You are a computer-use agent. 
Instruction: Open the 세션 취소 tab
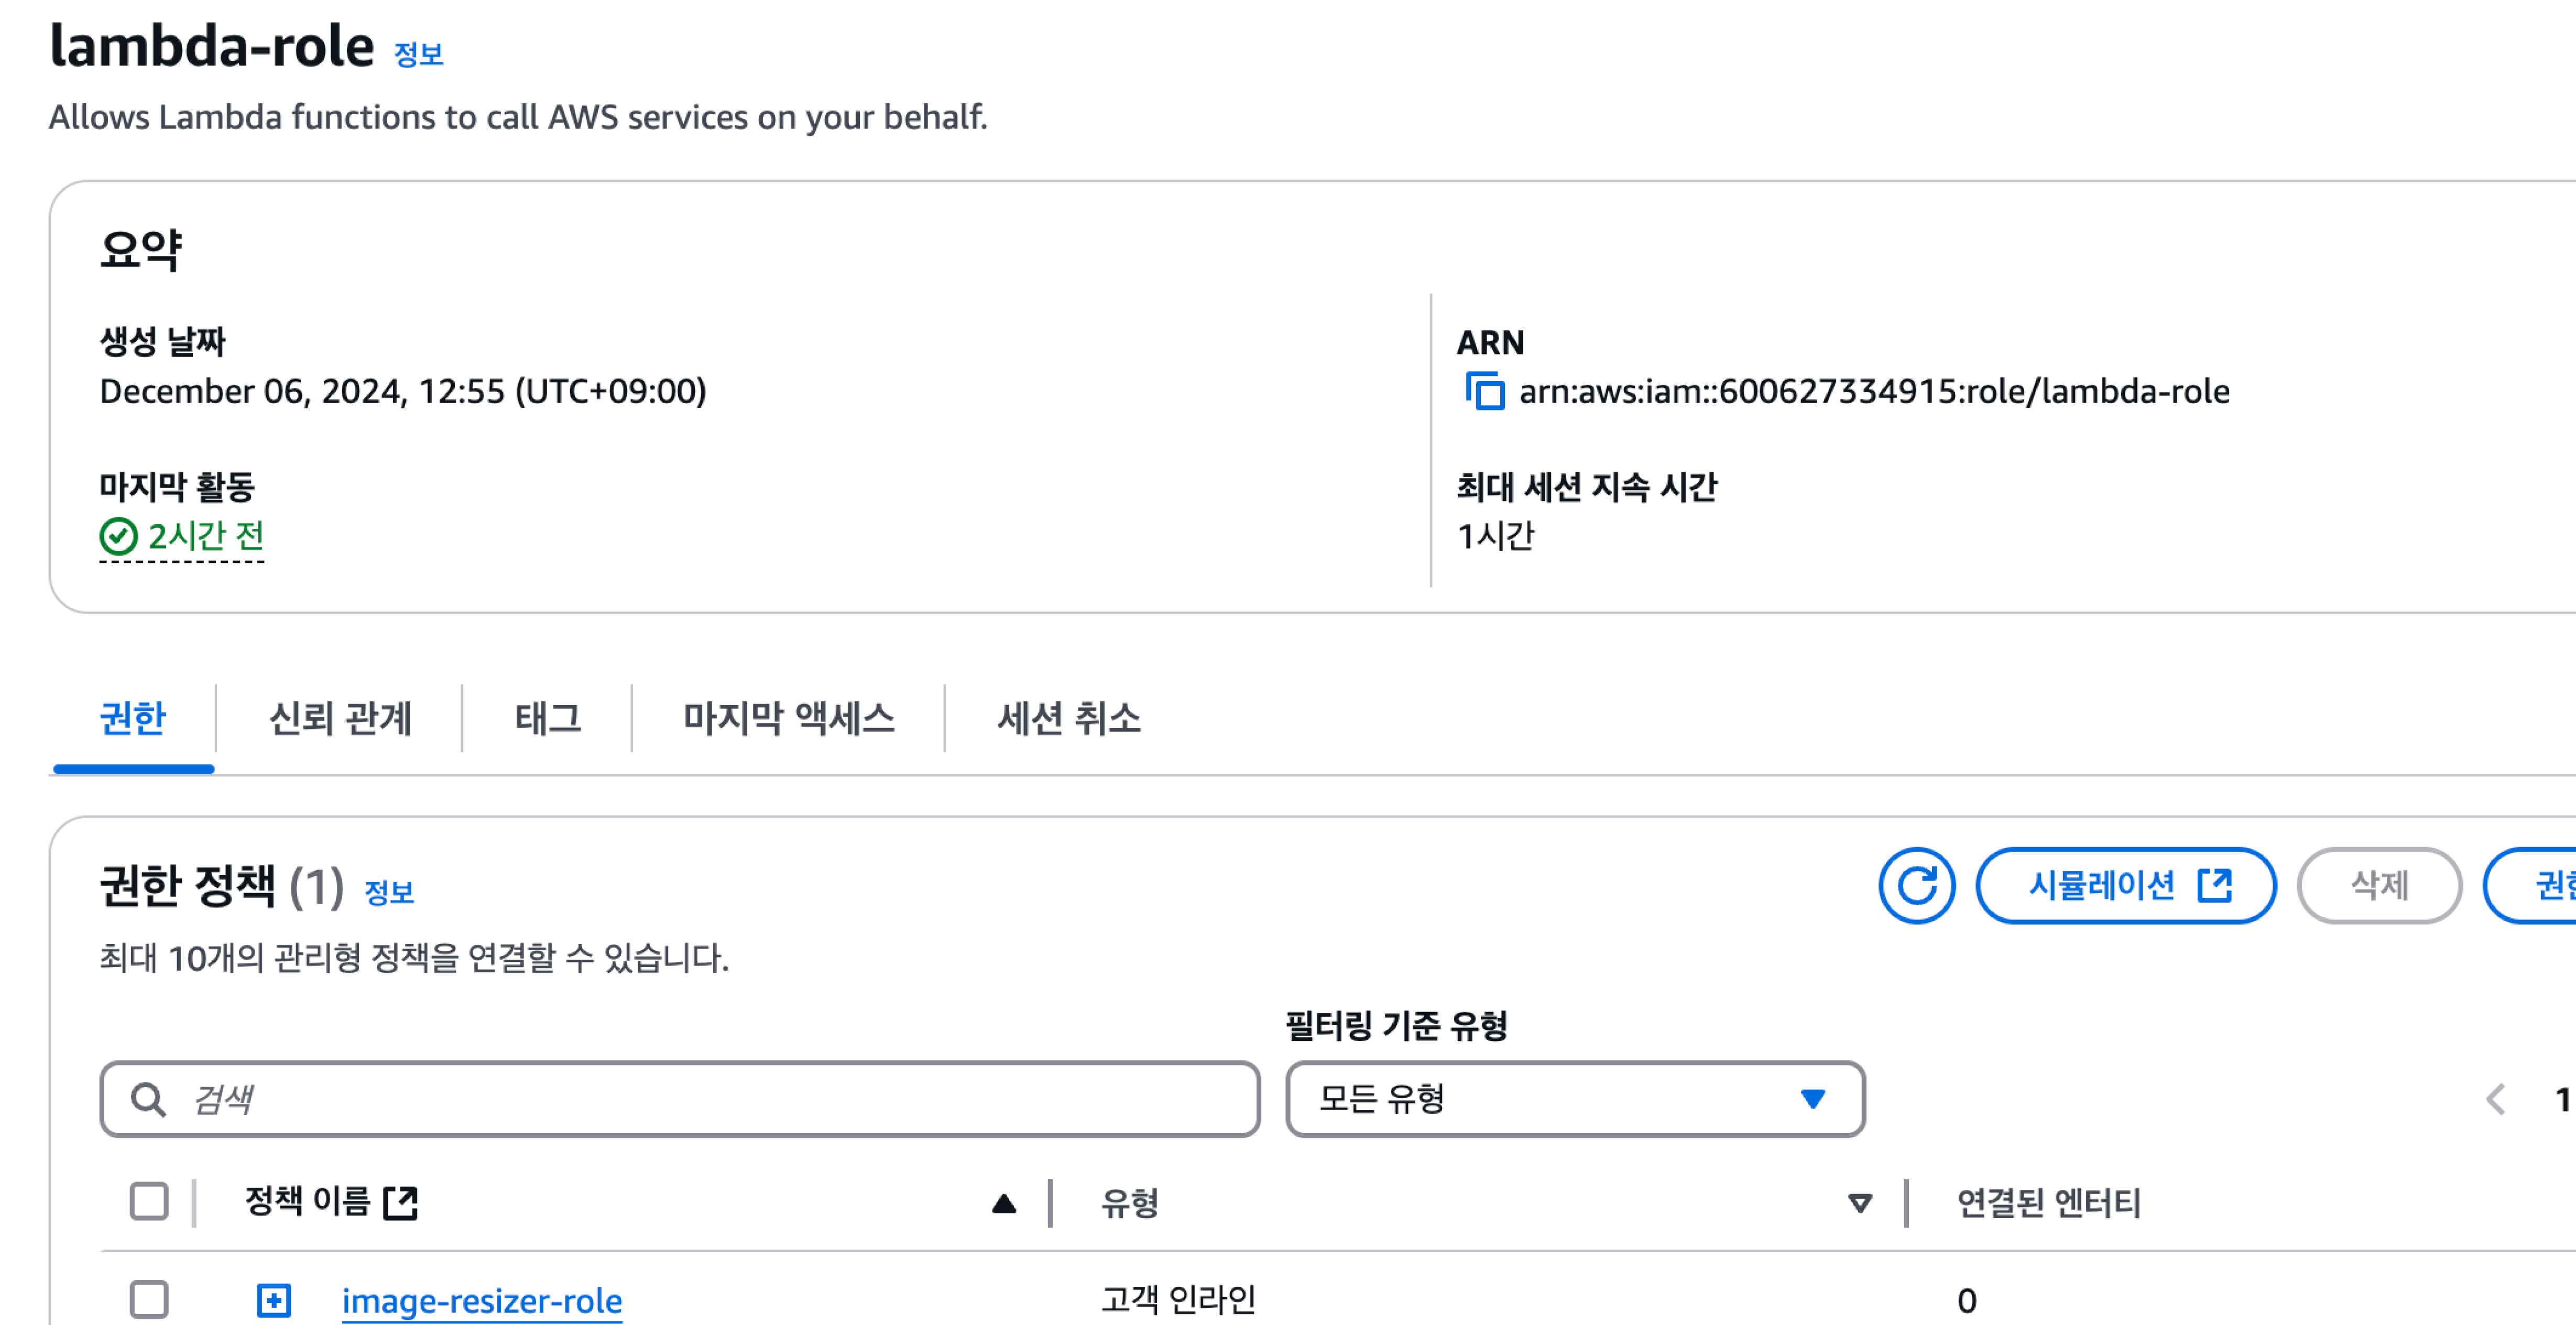(x=1068, y=718)
